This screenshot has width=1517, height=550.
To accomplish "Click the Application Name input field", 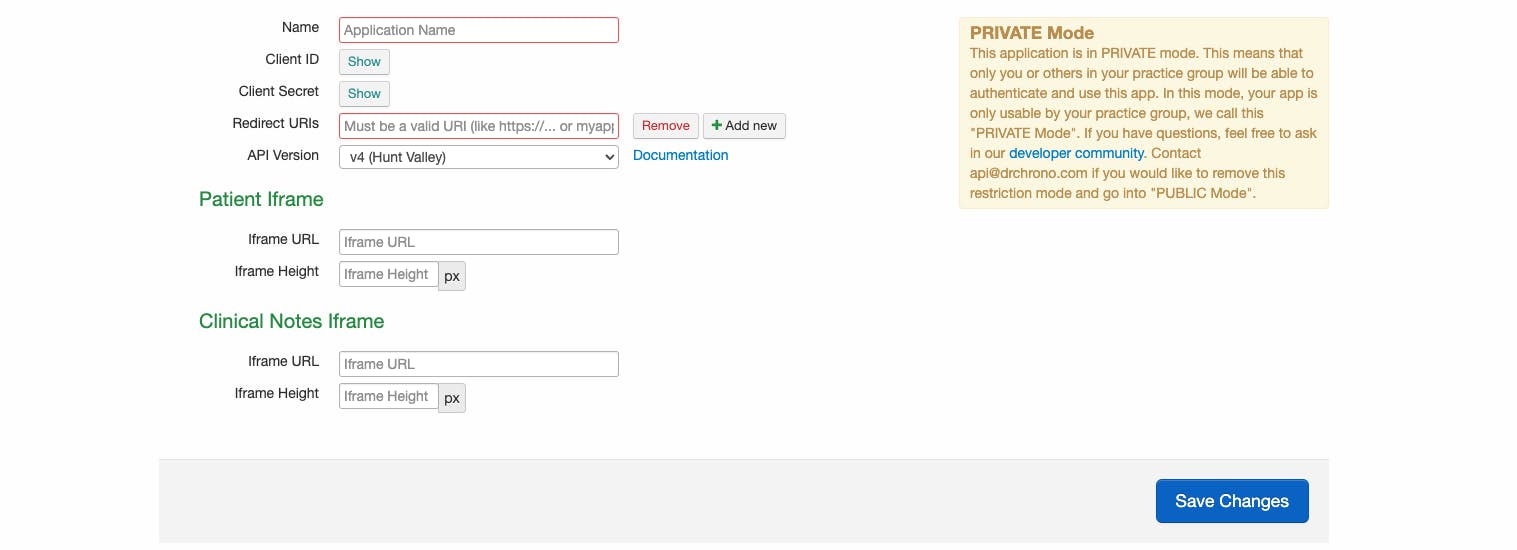I will click(478, 30).
